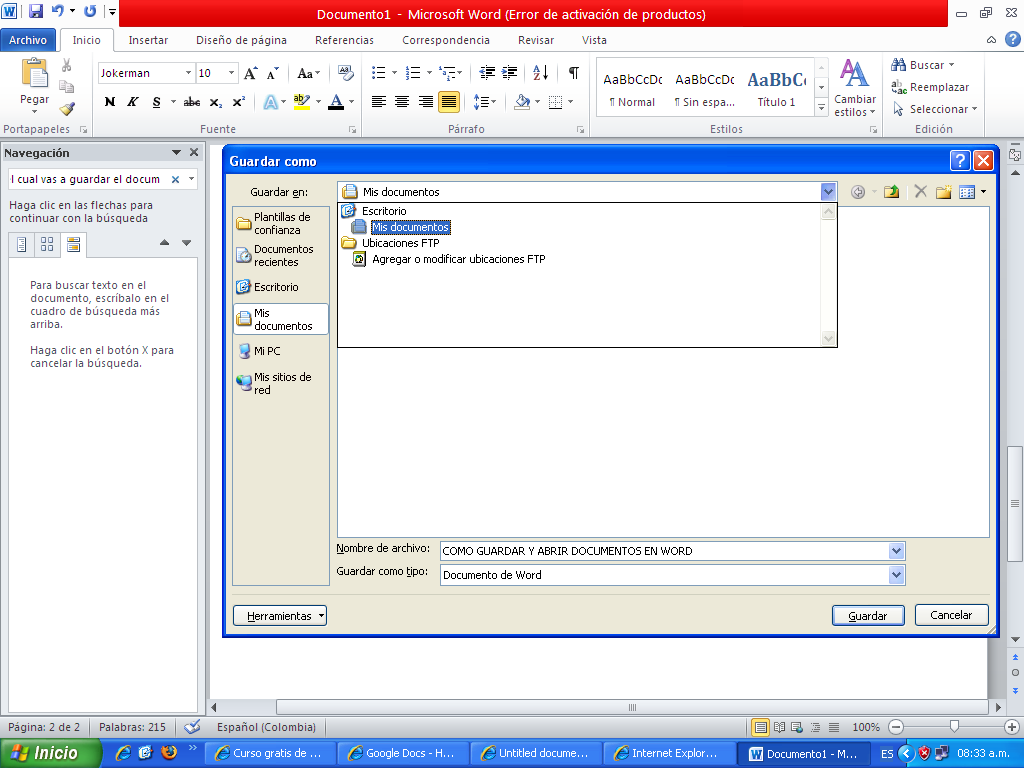Click the help question mark in Guardar como dialog
This screenshot has height=768, width=1024.
tap(960, 161)
